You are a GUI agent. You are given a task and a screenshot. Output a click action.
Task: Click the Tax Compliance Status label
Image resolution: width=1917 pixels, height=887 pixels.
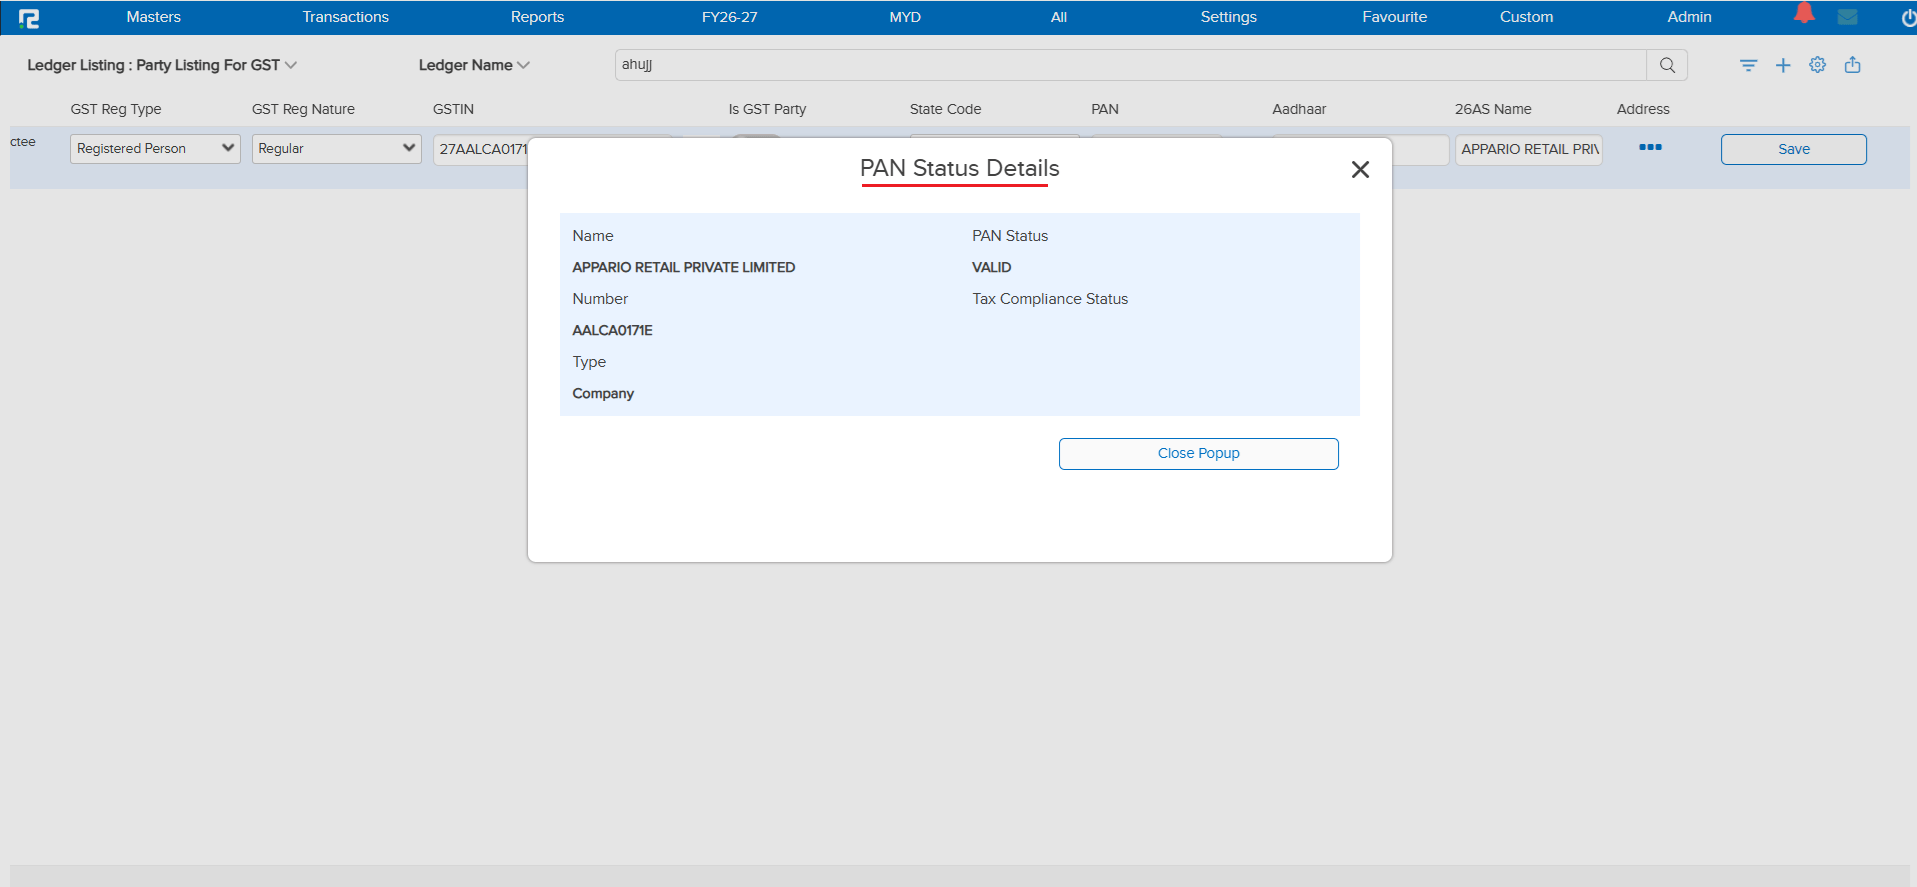click(1049, 299)
